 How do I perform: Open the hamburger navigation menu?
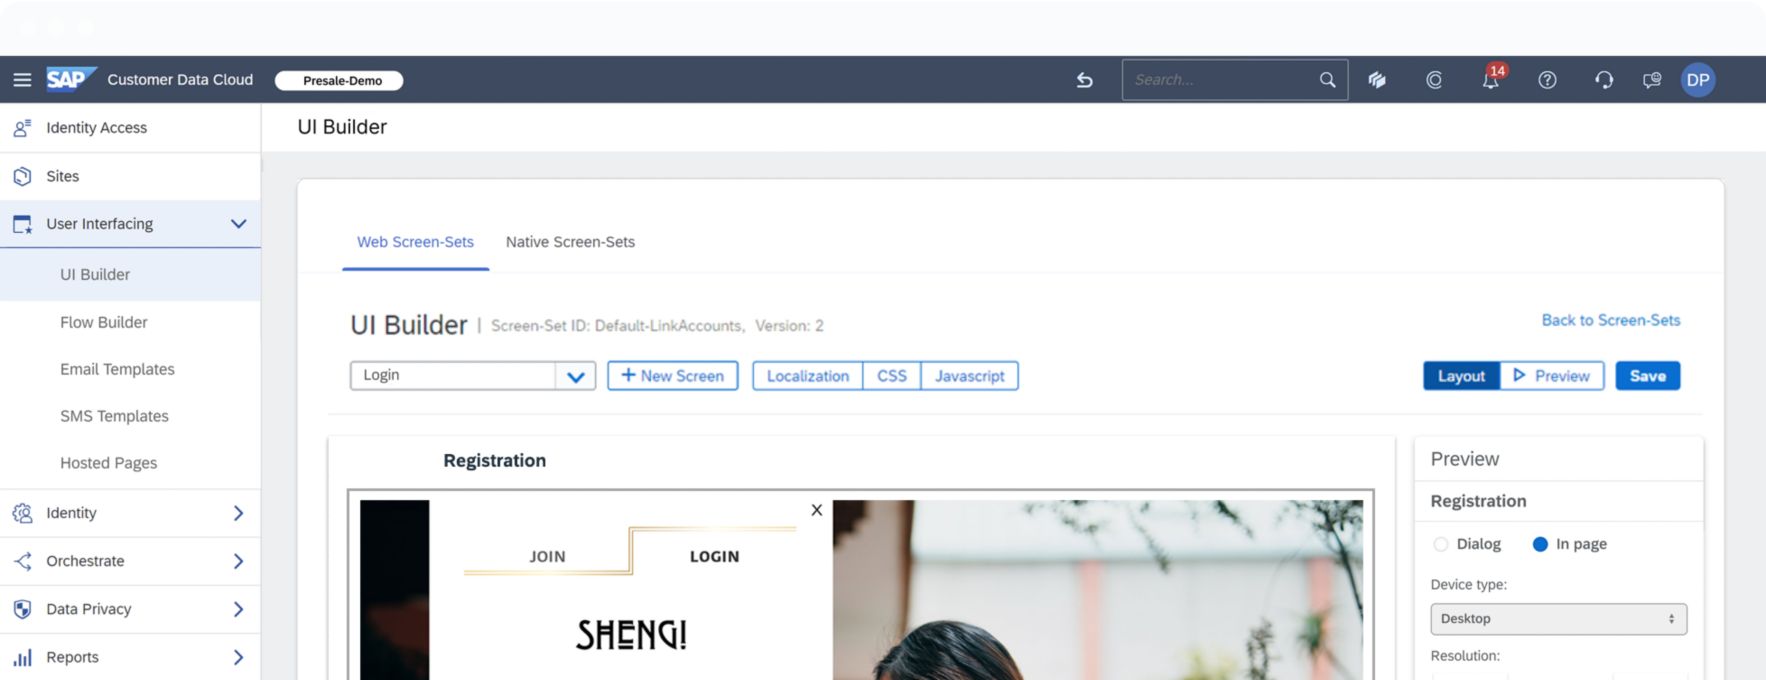click(22, 80)
